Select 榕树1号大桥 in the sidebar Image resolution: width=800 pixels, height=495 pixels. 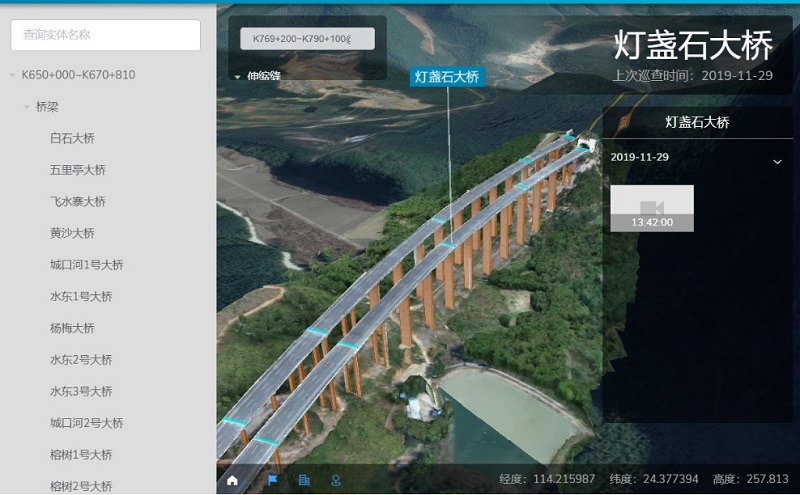pos(81,455)
